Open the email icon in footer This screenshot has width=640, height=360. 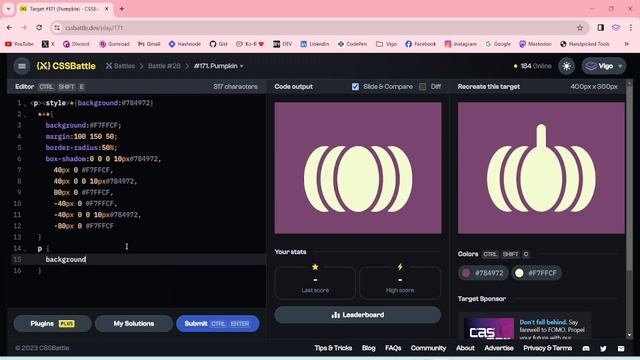coord(621,349)
